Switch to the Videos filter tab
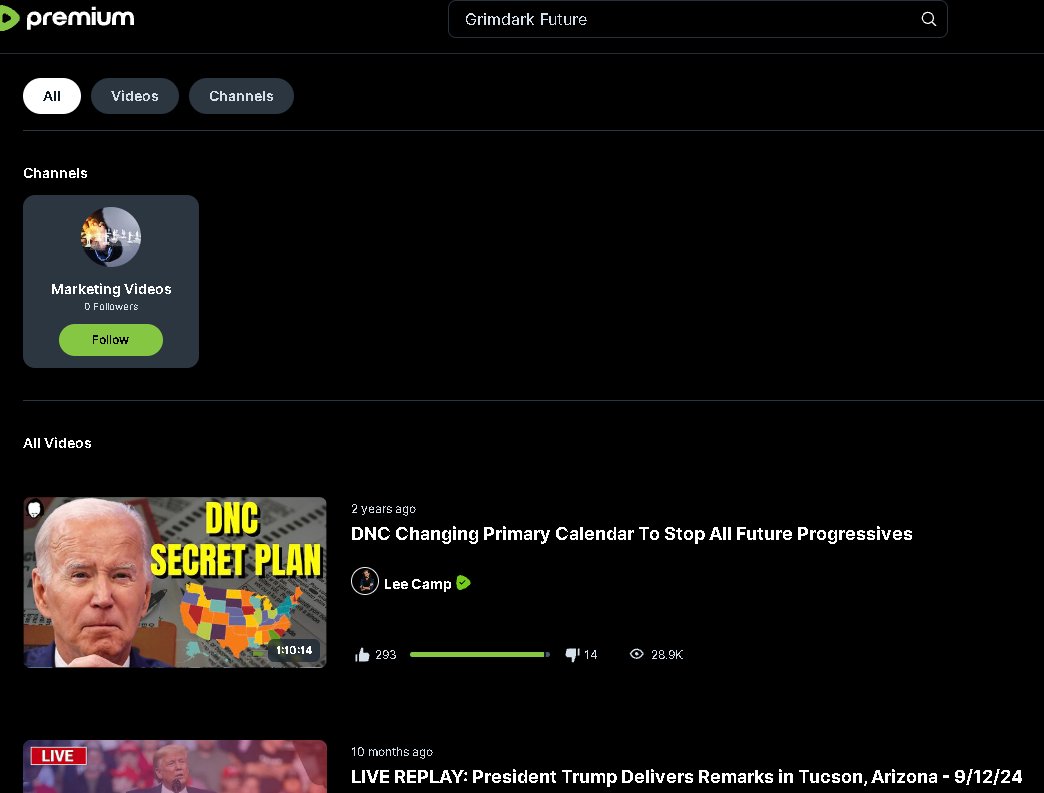Viewport: 1044px width, 793px height. click(134, 96)
